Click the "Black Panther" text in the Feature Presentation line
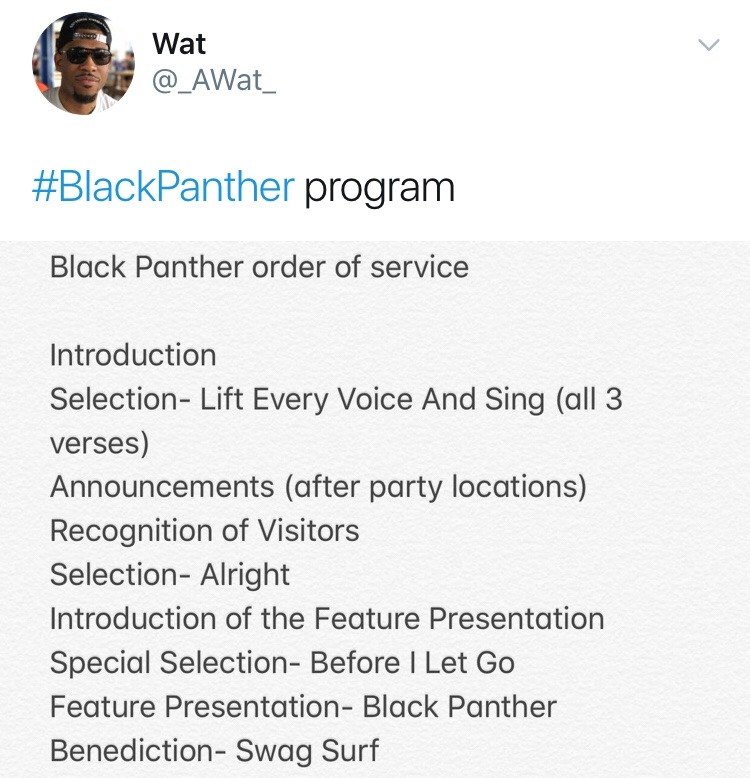Image resolution: width=750 pixels, height=778 pixels. coord(459,706)
